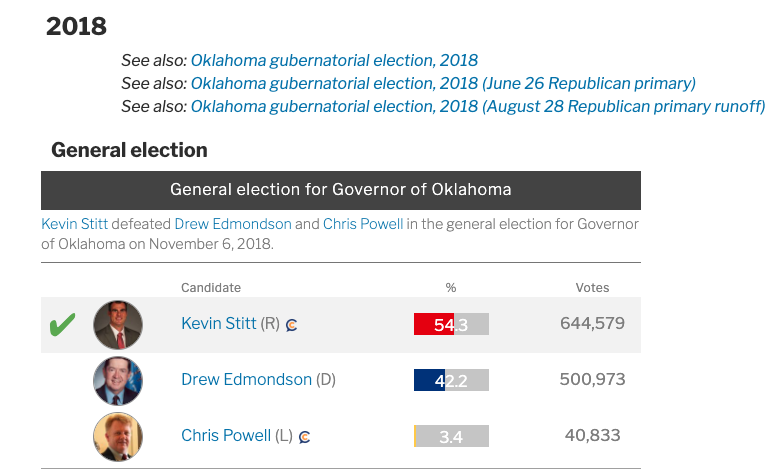Click the Candidate Connection icon beside Kevin Stitt
The image size is (774, 469).
(x=292, y=325)
